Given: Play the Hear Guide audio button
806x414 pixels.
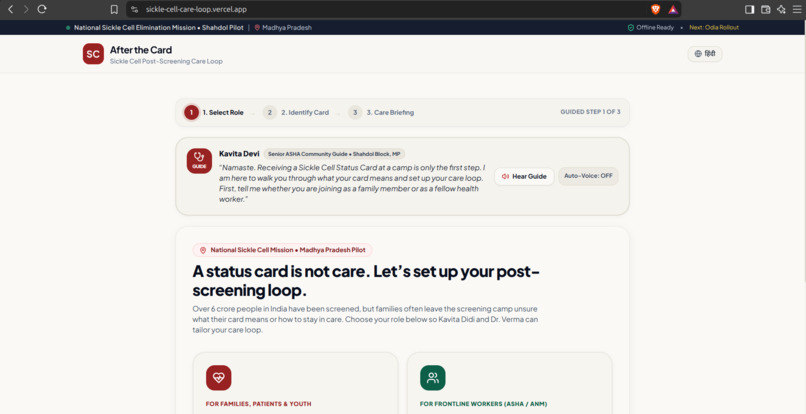Looking at the screenshot, I should [x=524, y=176].
